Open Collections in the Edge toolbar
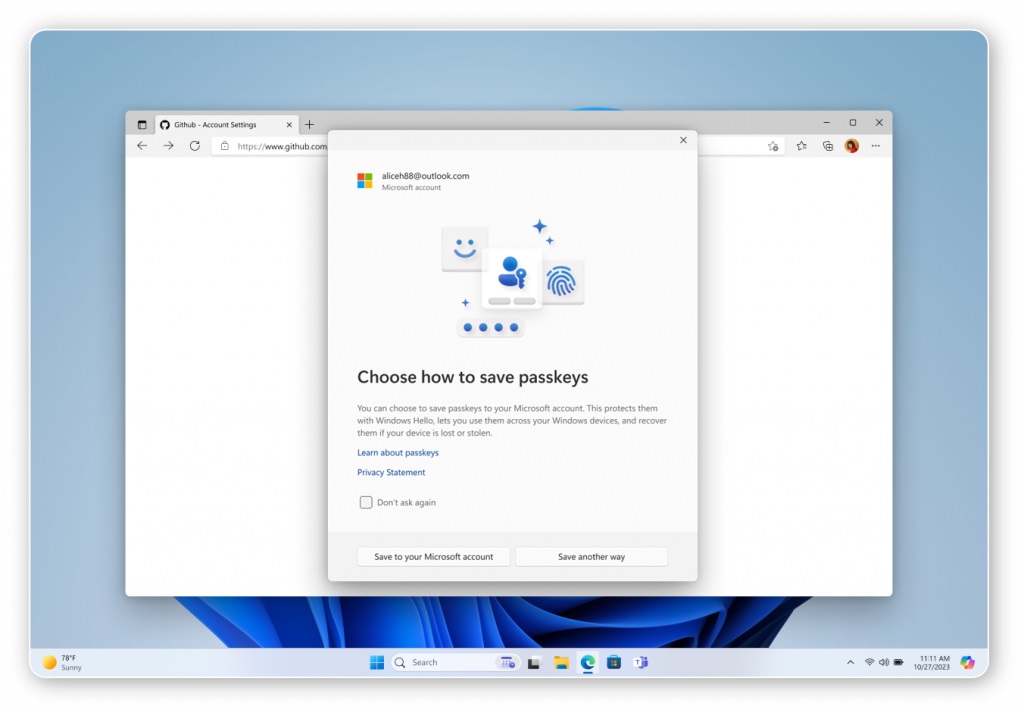Screen dimensions: 1024x713 827,146
